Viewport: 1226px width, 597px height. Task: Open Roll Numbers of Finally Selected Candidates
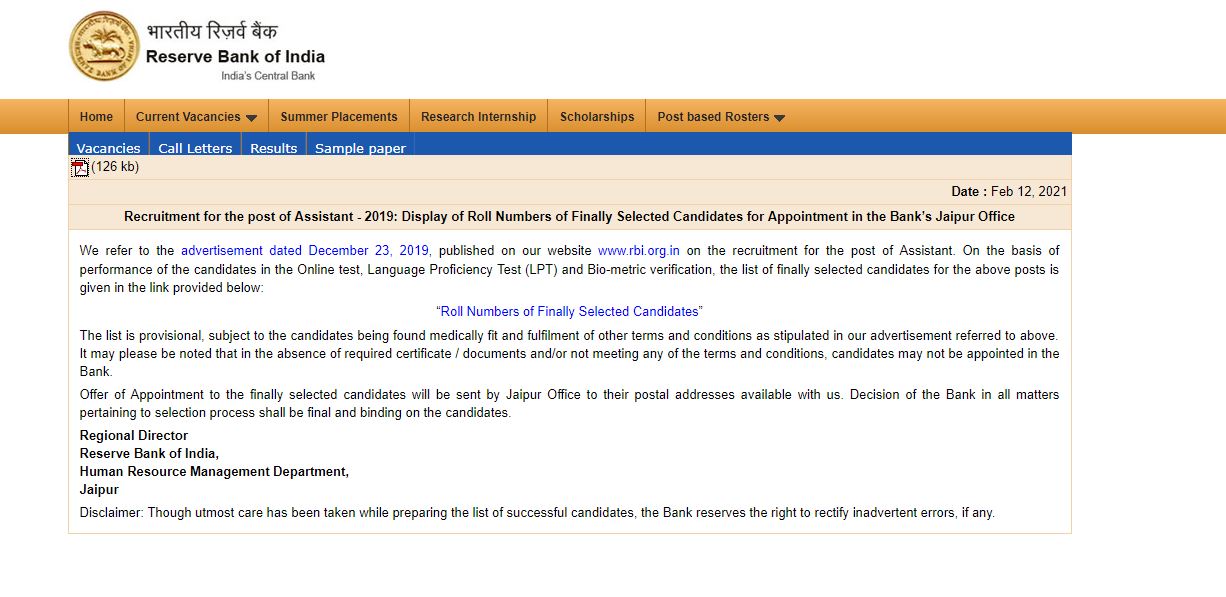click(x=570, y=311)
